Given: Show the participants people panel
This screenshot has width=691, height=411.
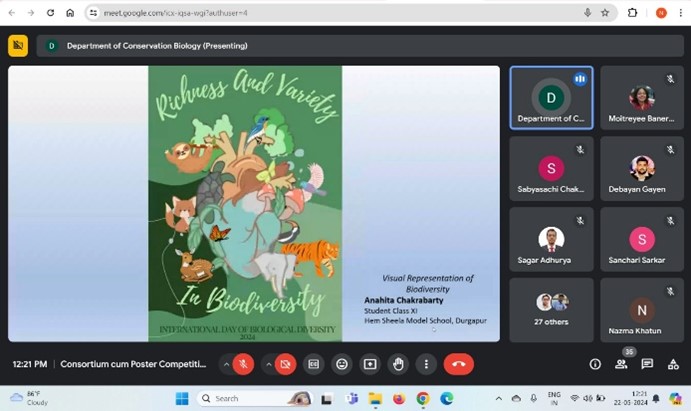Looking at the screenshot, I should tap(621, 364).
